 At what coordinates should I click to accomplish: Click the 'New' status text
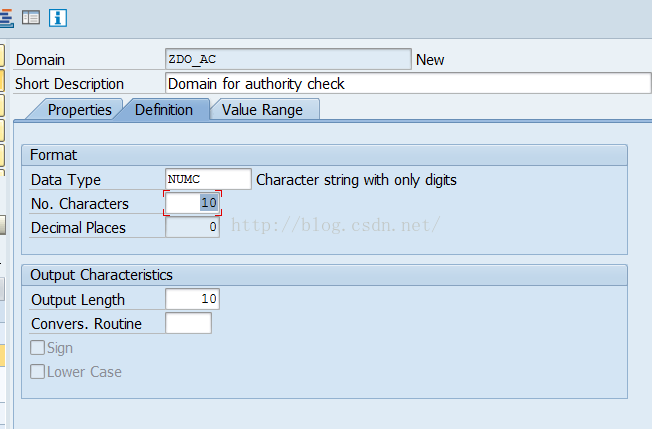pyautogui.click(x=430, y=60)
